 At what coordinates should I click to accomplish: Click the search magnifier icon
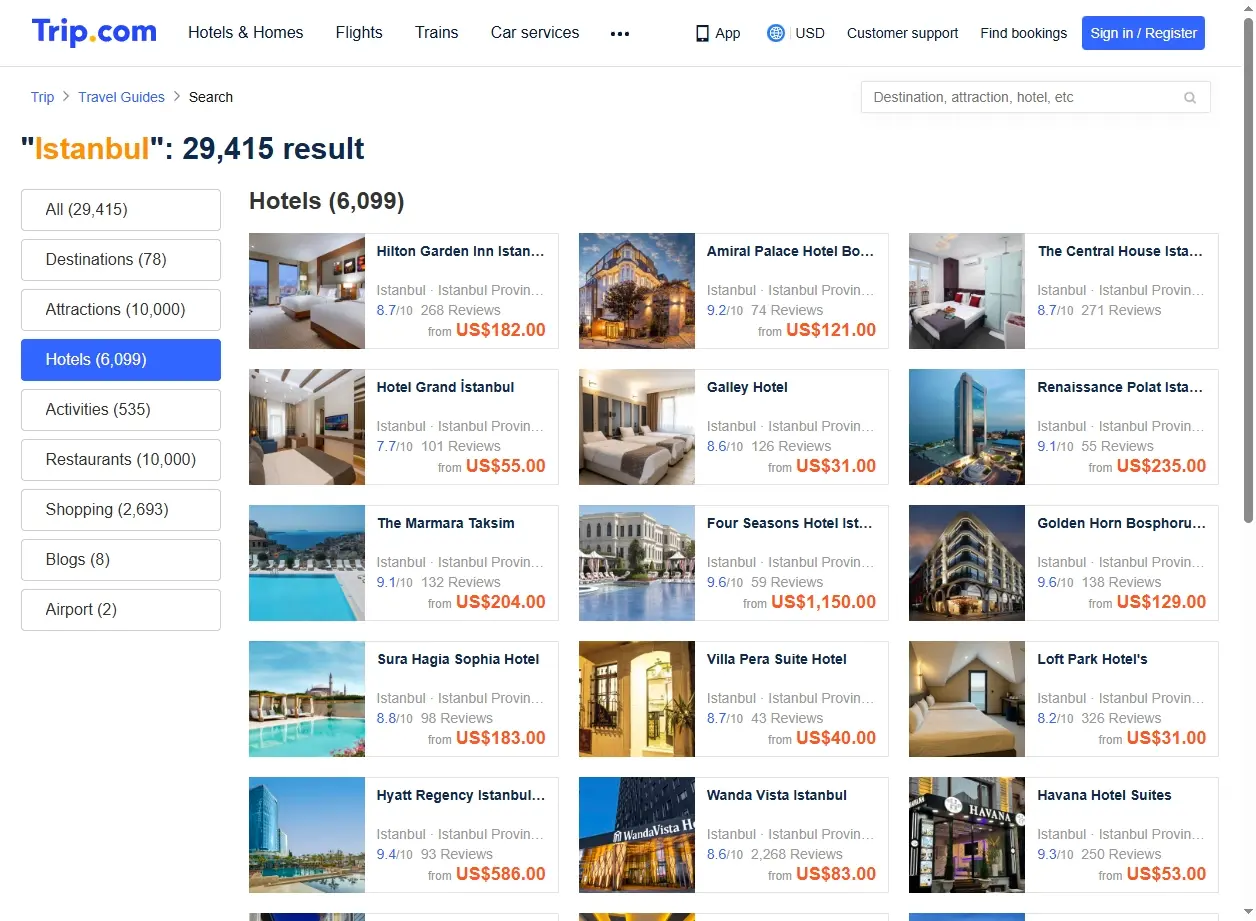click(x=1190, y=97)
